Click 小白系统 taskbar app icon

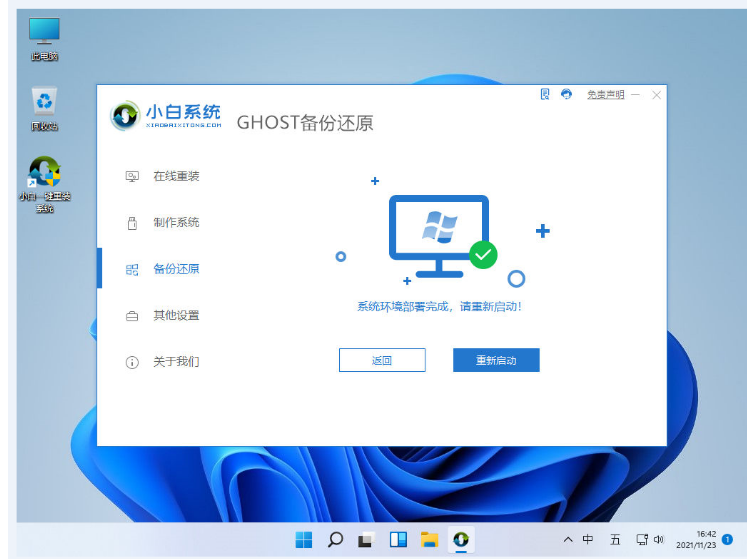(461, 539)
